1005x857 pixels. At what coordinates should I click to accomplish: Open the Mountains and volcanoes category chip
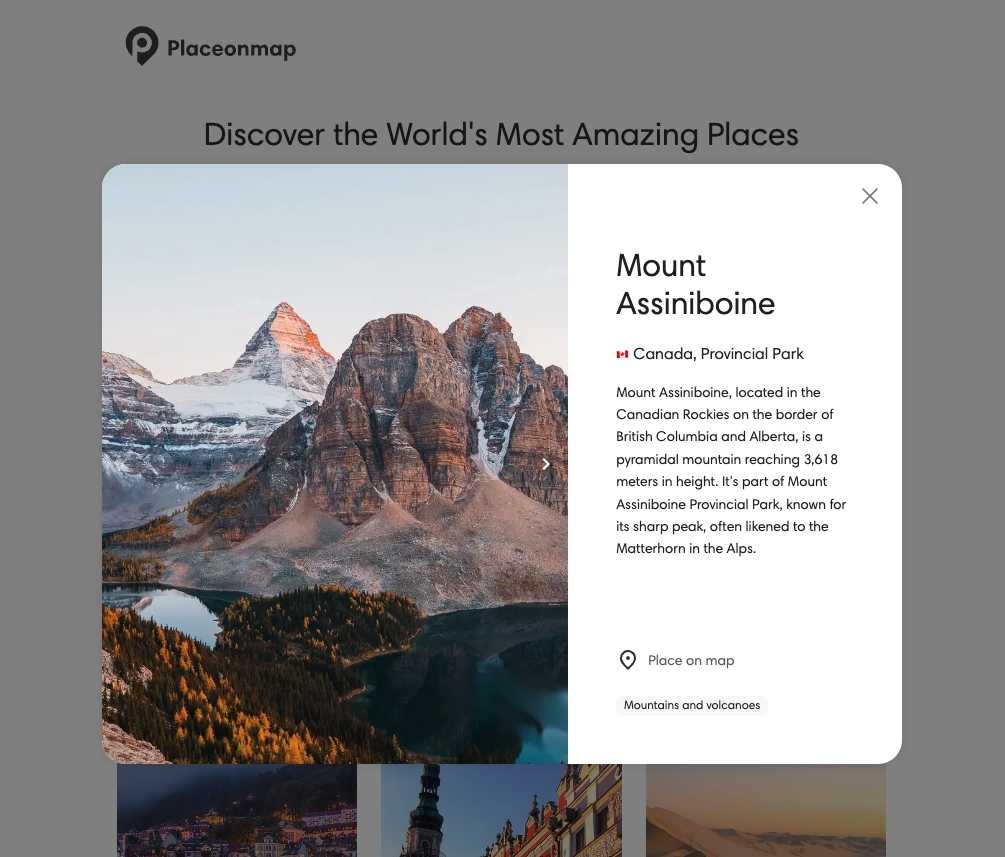tap(691, 705)
